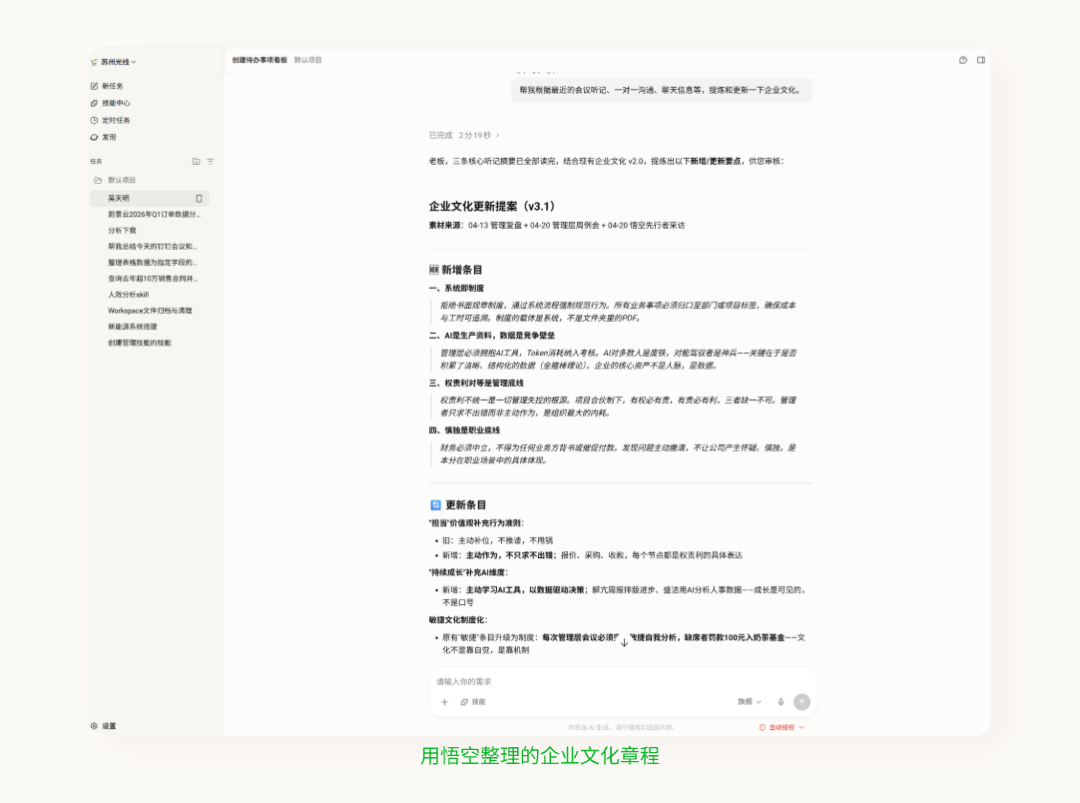Click the microphone voice input icon
The height and width of the screenshot is (803, 1080).
(x=781, y=702)
